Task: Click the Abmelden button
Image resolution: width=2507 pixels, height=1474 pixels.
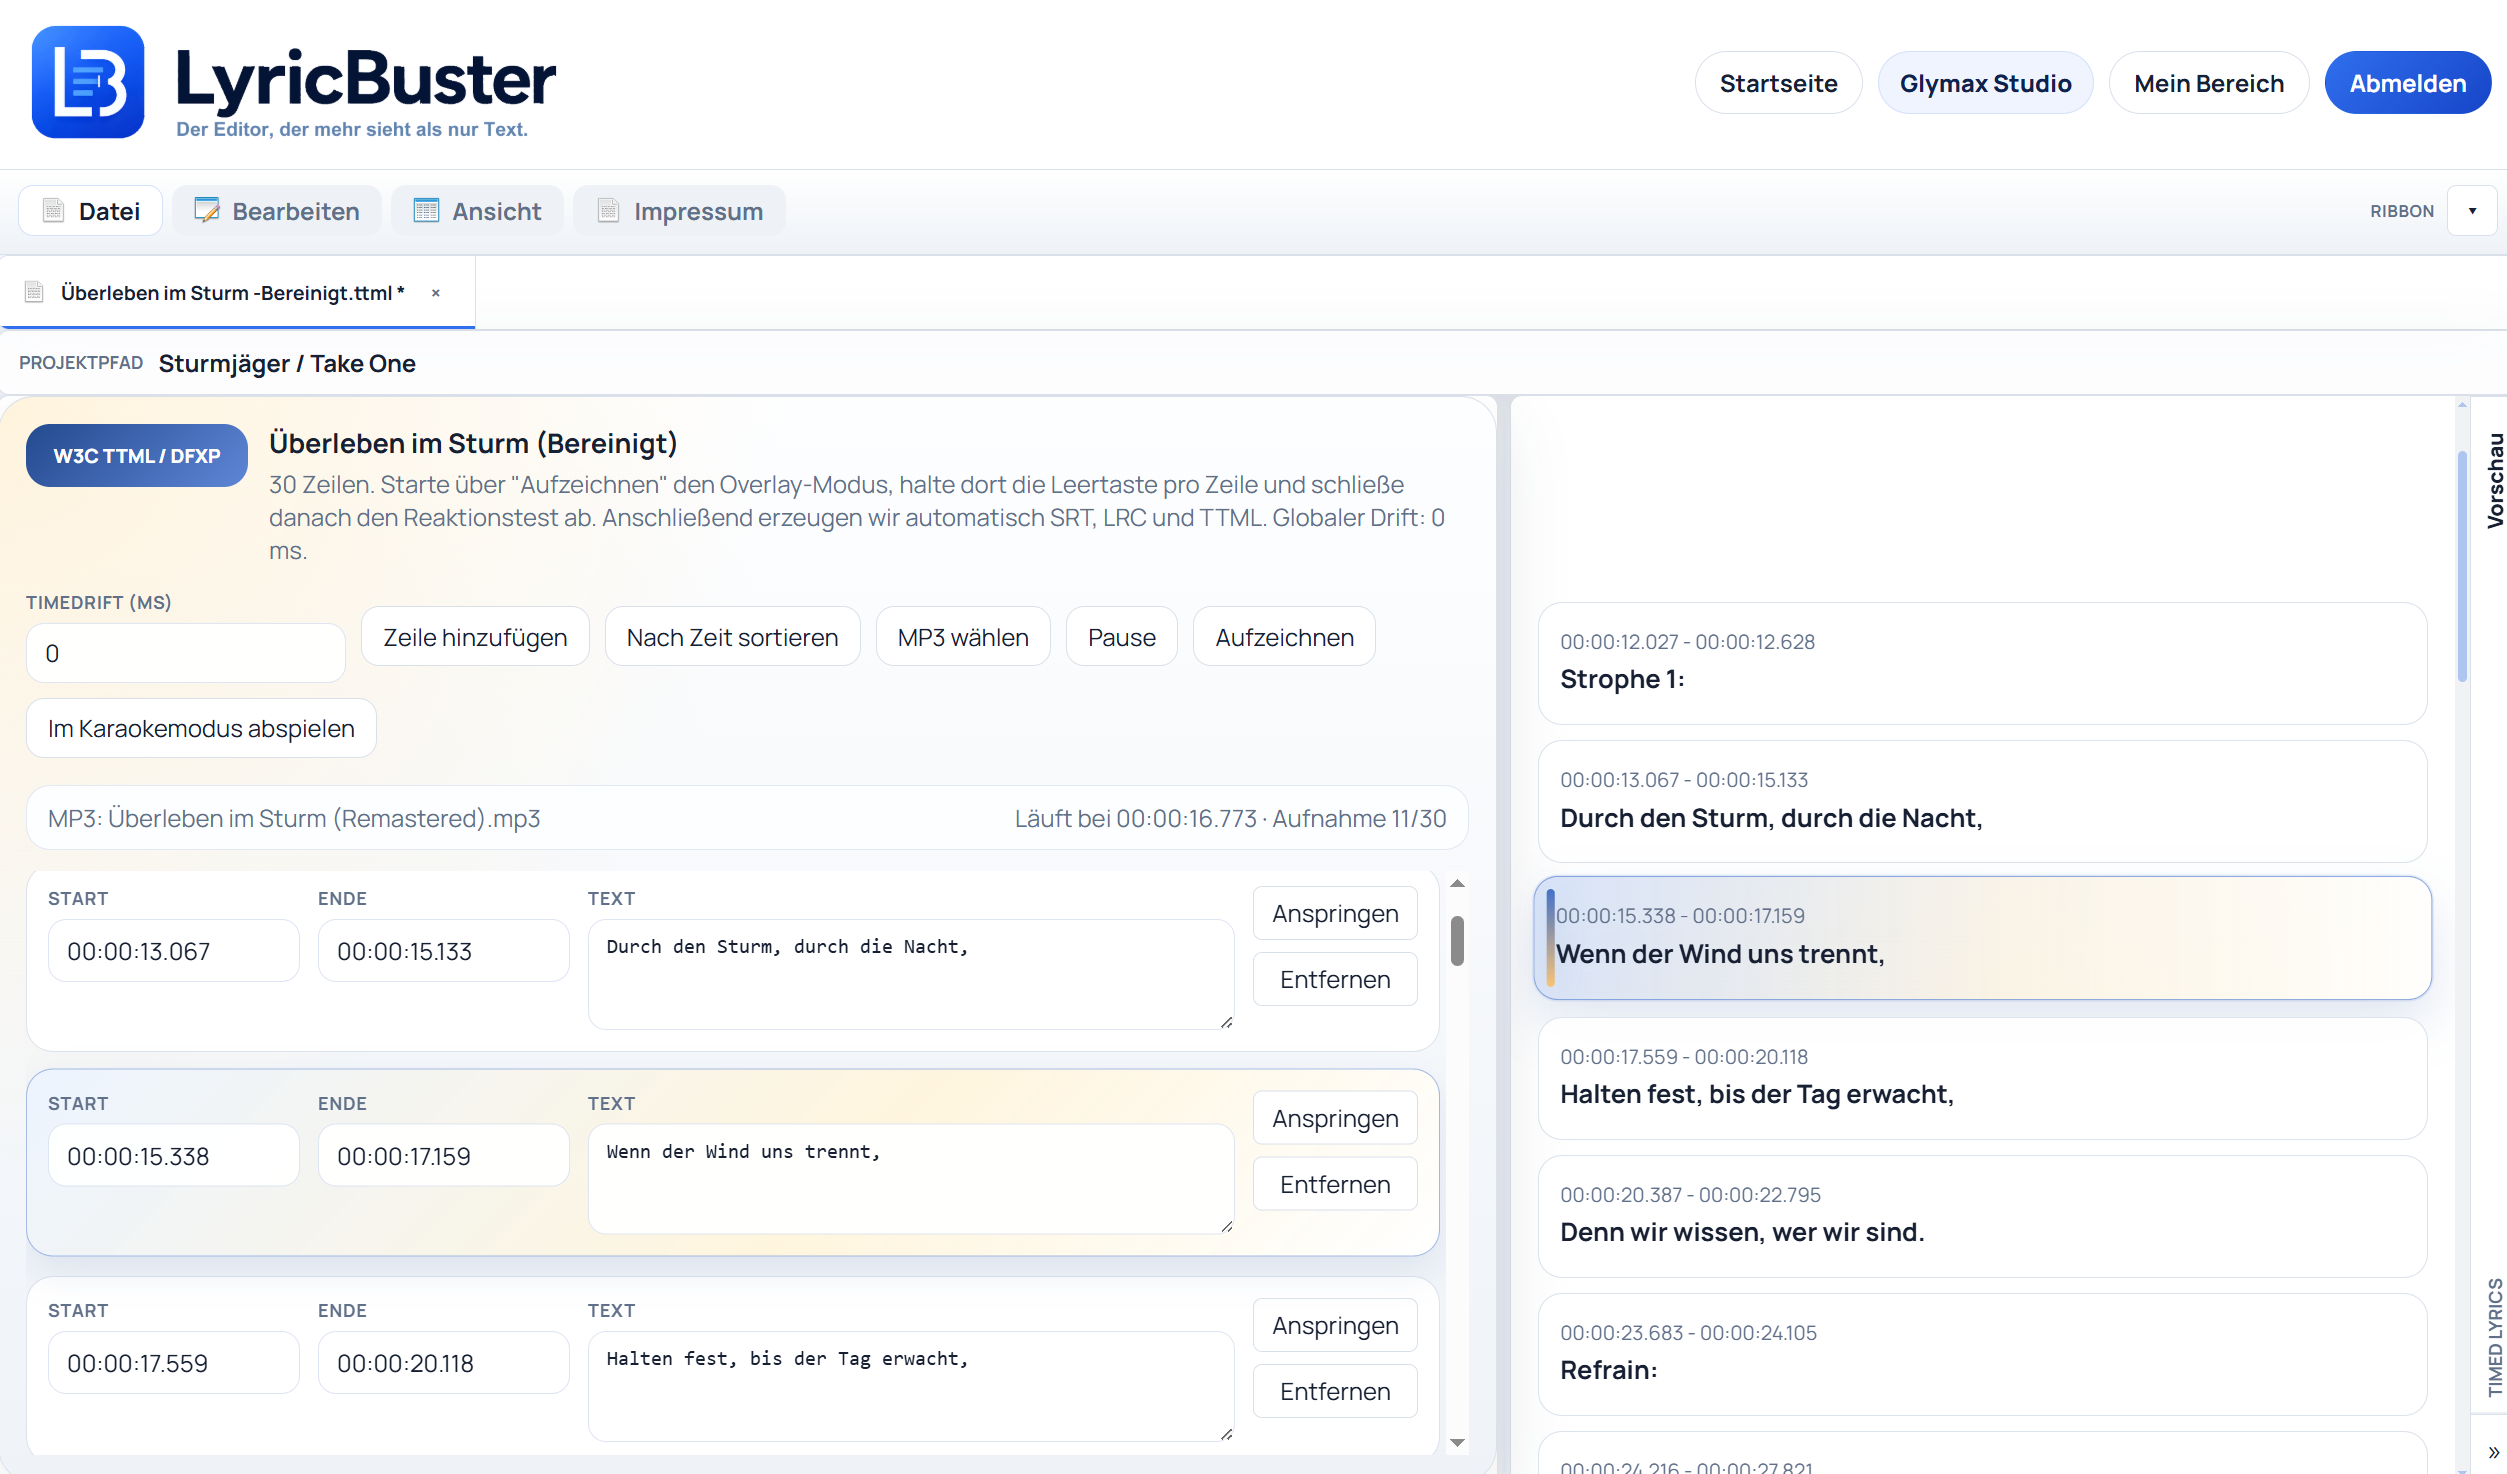Action: coord(2407,83)
